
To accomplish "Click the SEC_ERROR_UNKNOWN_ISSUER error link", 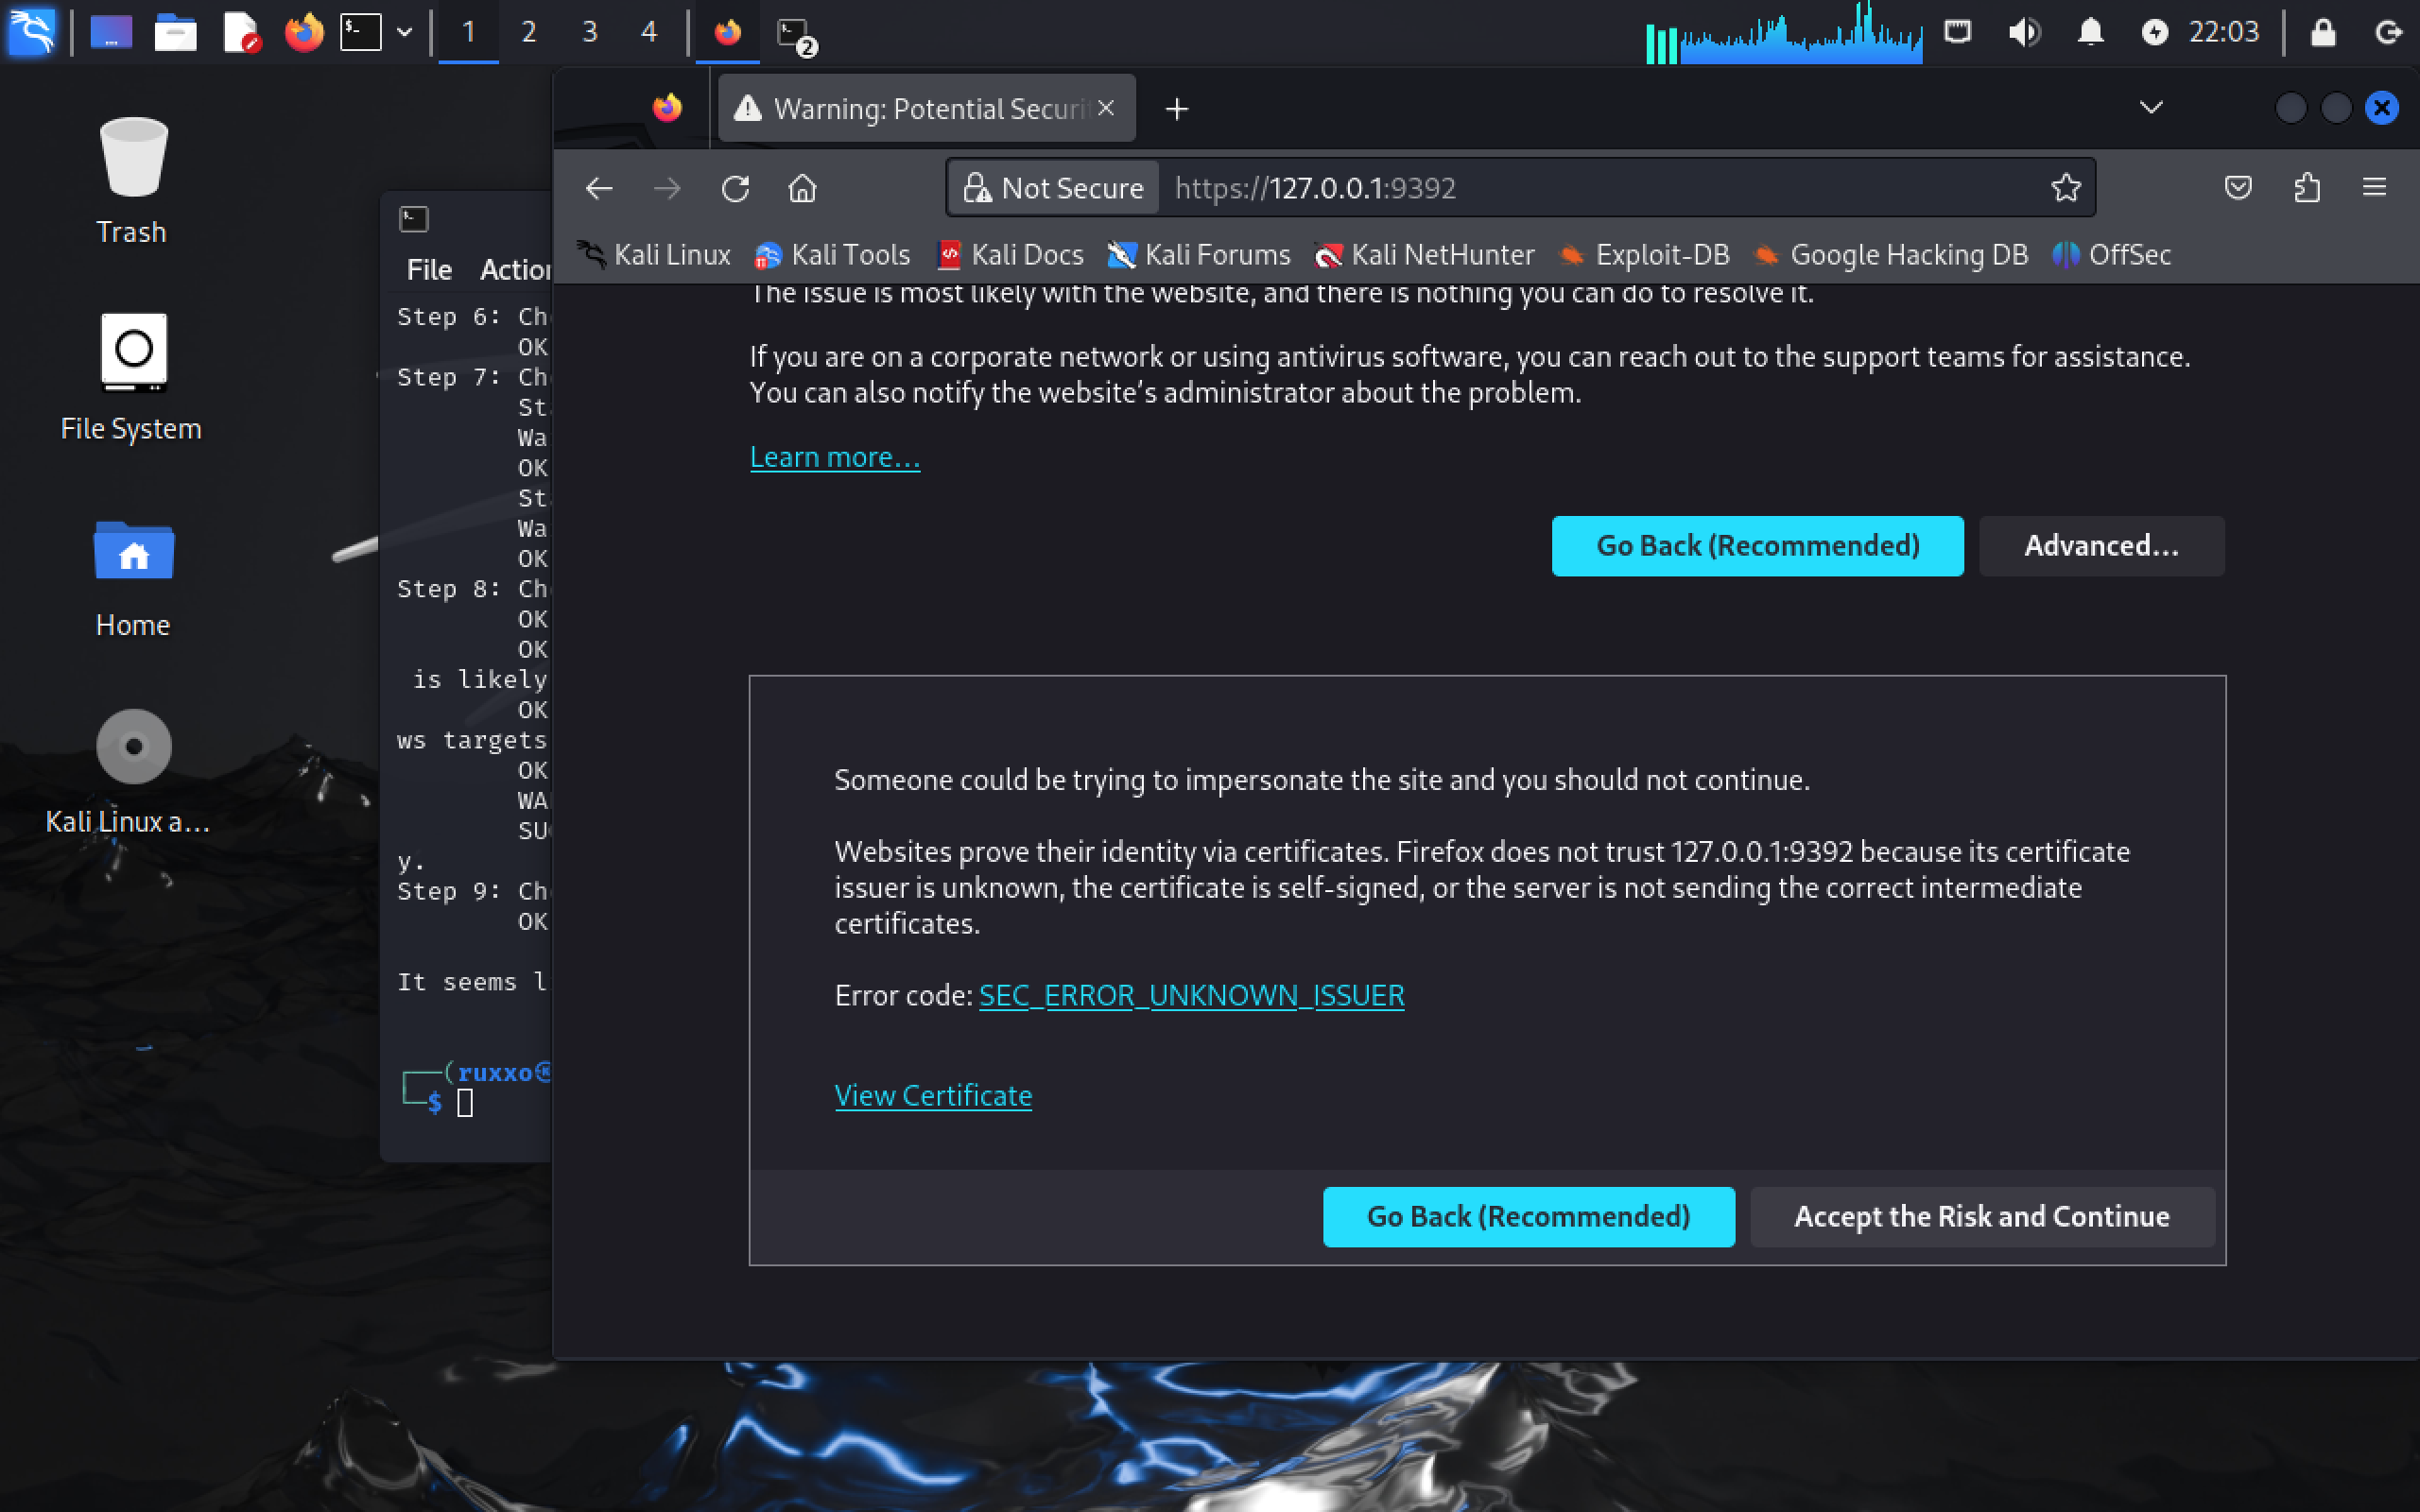I will (x=1192, y=995).
